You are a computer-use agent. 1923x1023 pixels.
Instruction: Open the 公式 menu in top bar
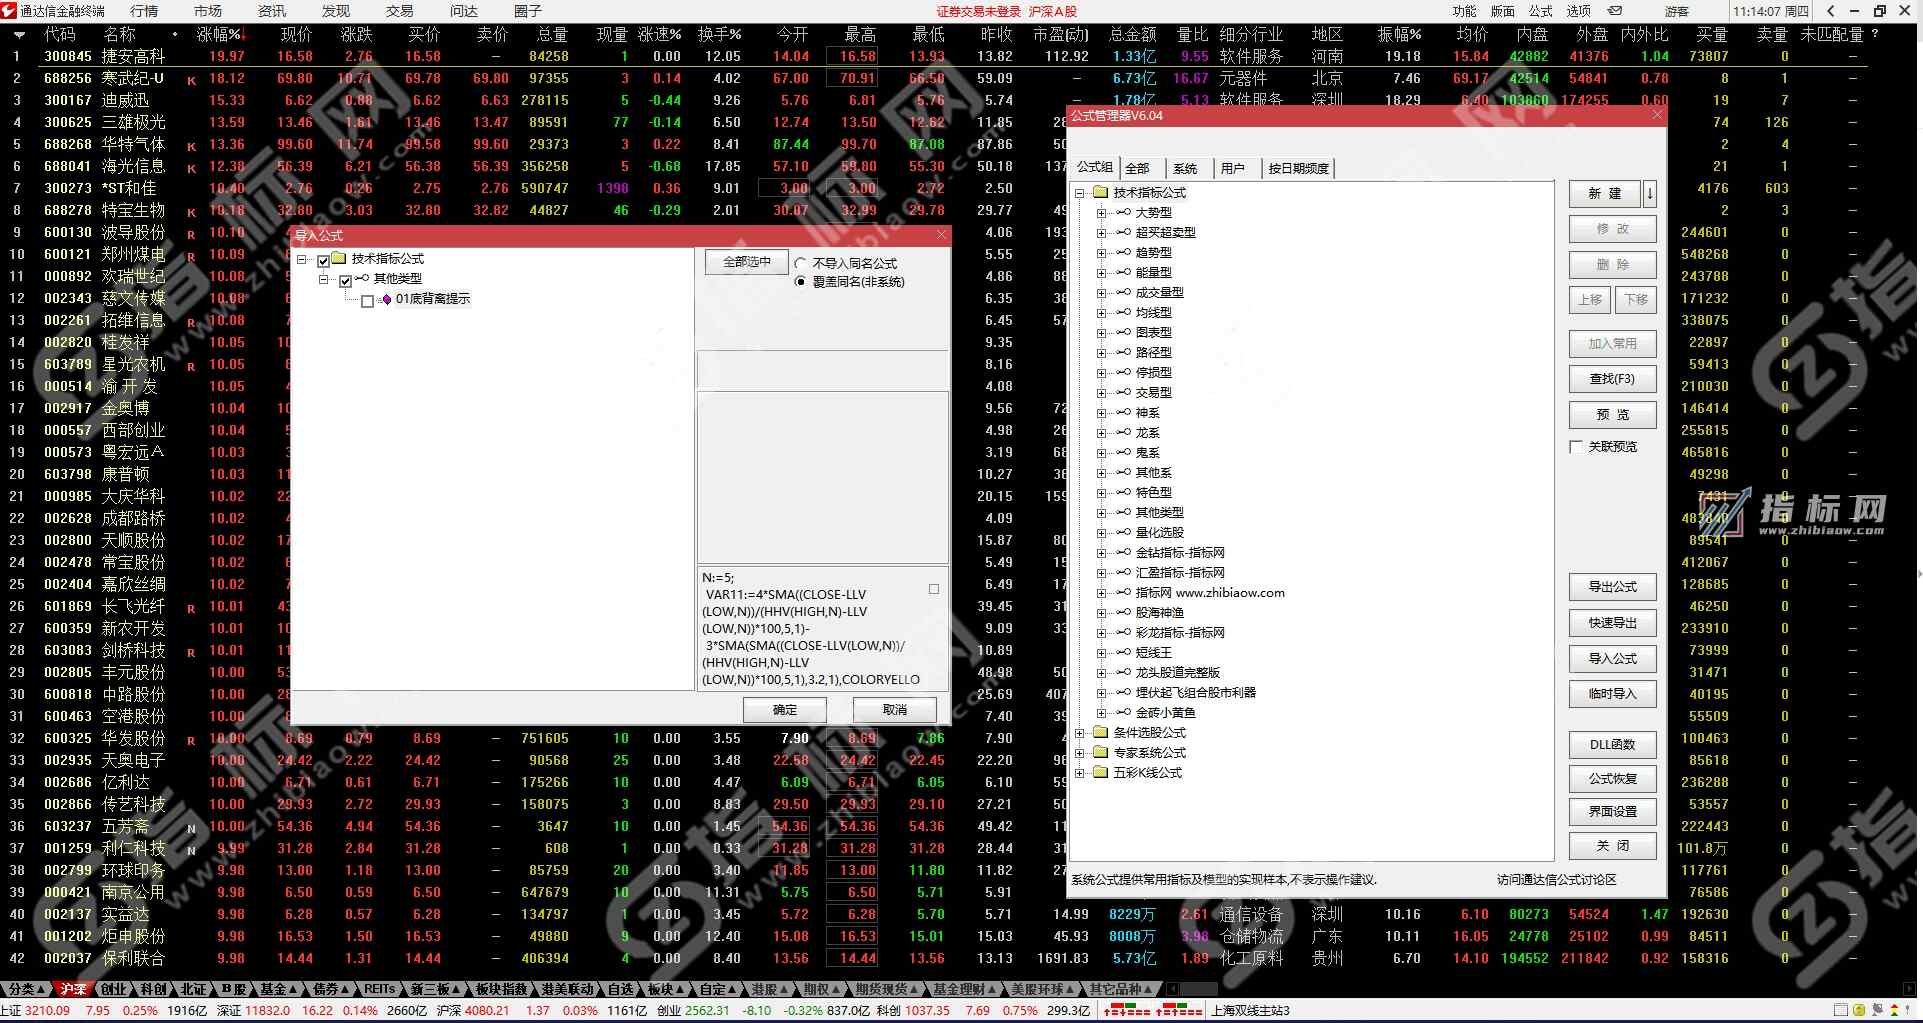(x=1540, y=11)
